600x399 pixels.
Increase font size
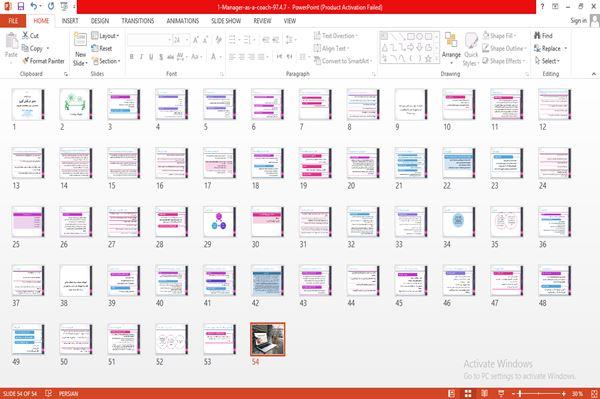(x=196, y=40)
